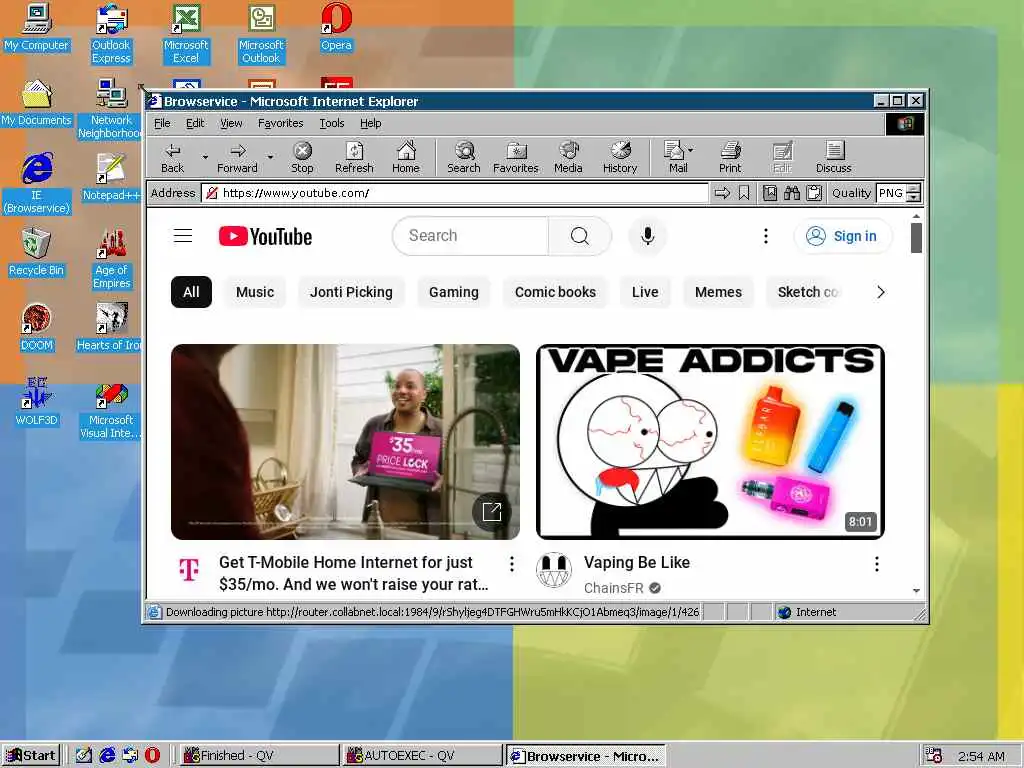This screenshot has width=1024, height=768.
Task: Select the Music category chip
Action: point(255,292)
